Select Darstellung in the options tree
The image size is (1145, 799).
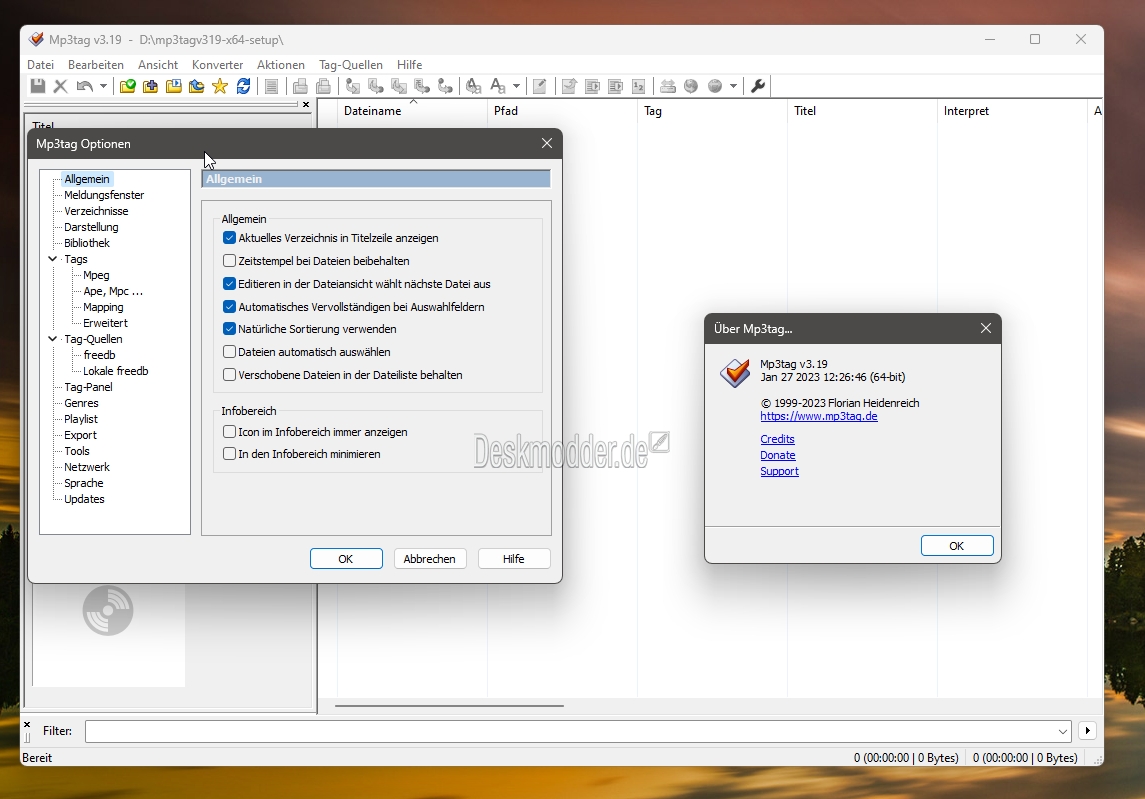pos(91,227)
